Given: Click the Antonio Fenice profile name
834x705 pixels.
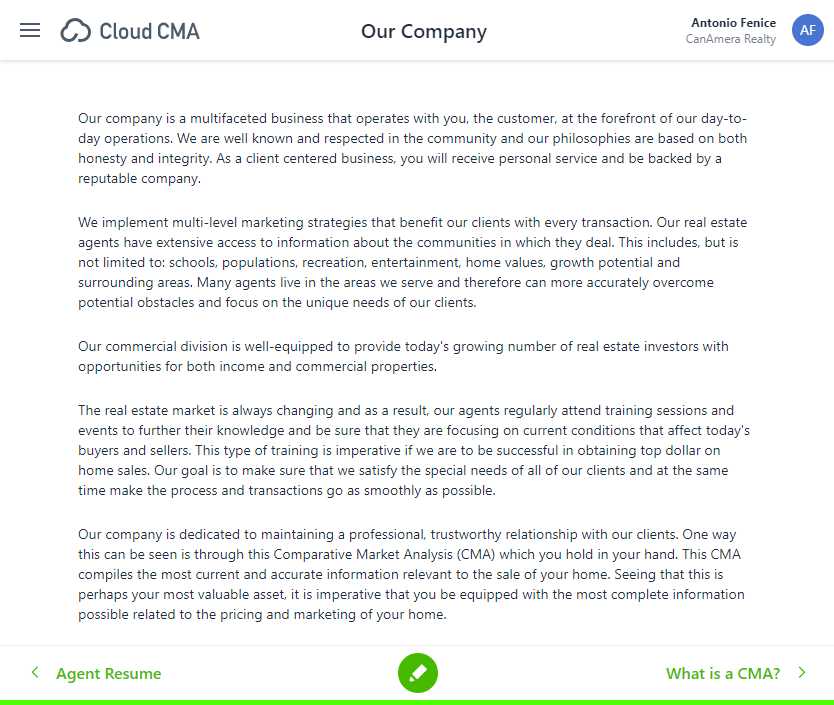Looking at the screenshot, I should click(733, 22).
